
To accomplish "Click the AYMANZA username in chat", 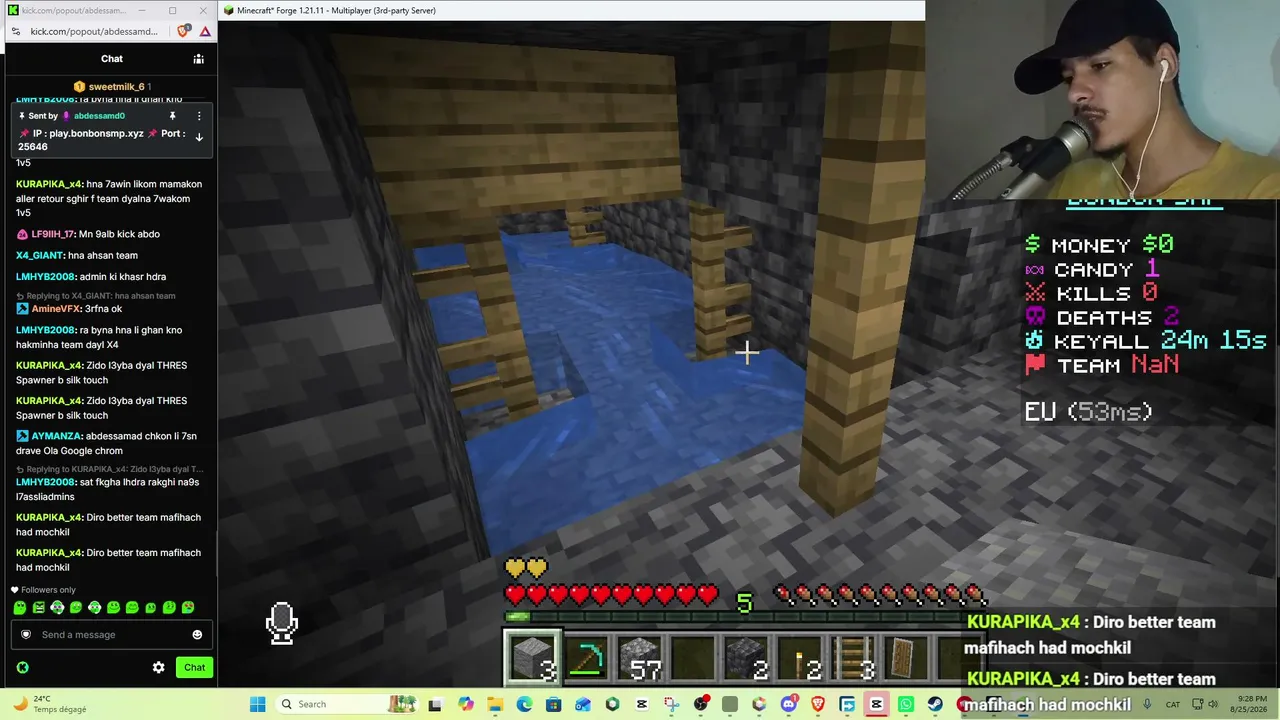I will (56, 436).
